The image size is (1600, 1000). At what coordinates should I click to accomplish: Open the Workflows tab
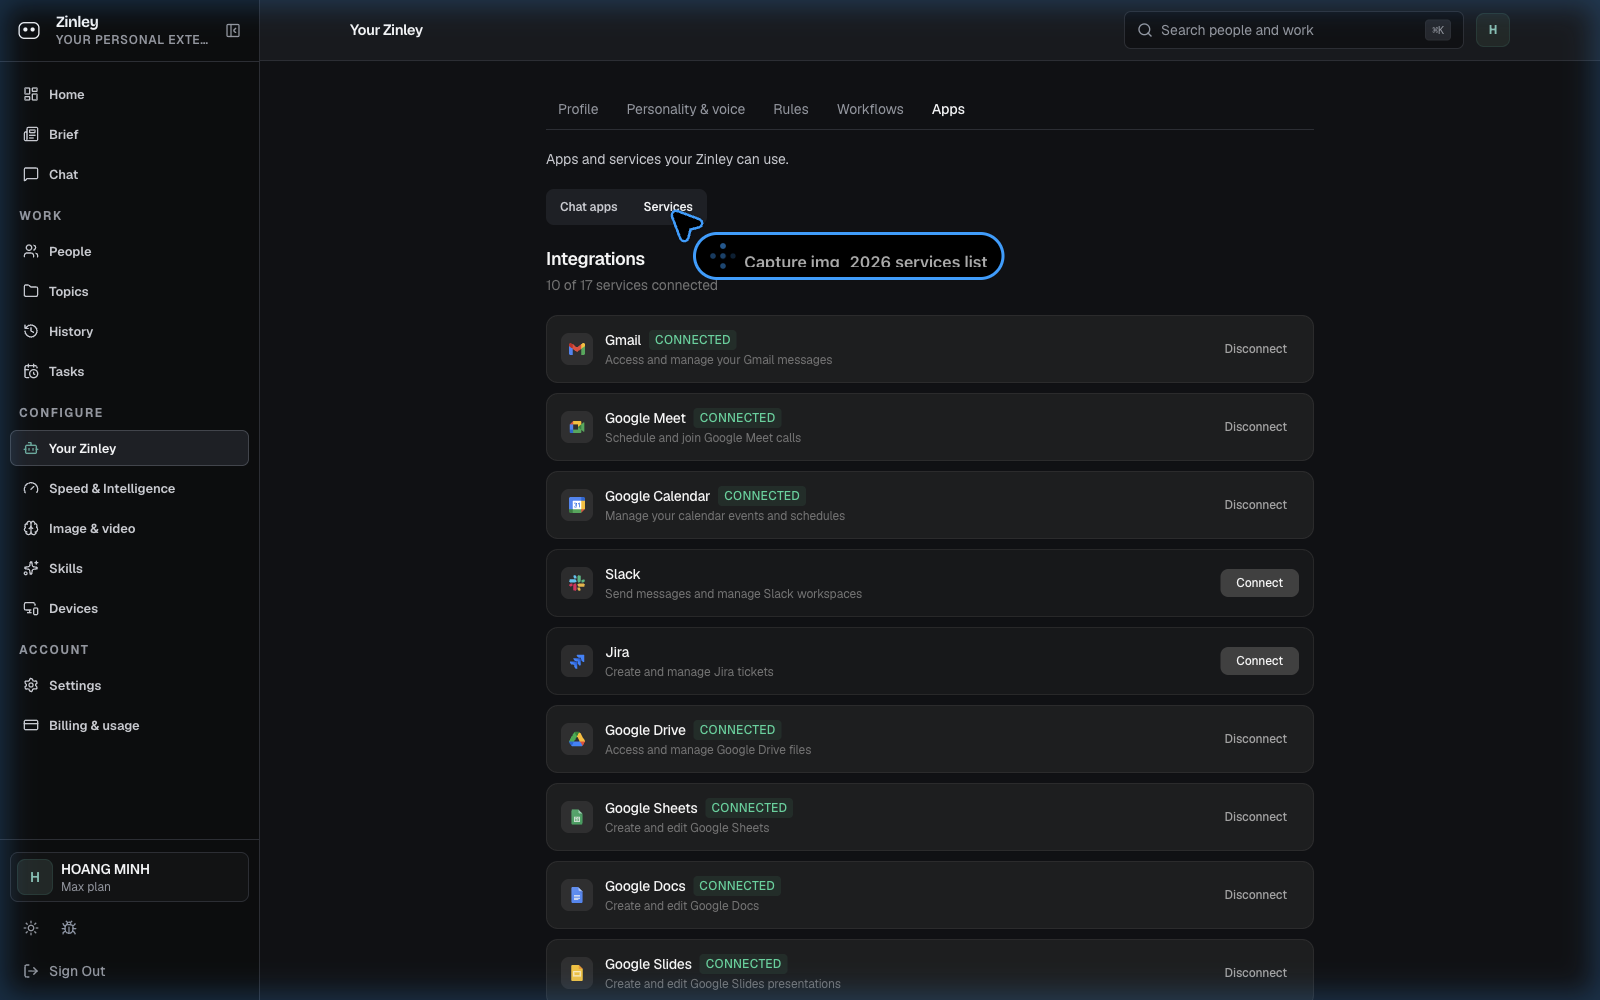(870, 109)
